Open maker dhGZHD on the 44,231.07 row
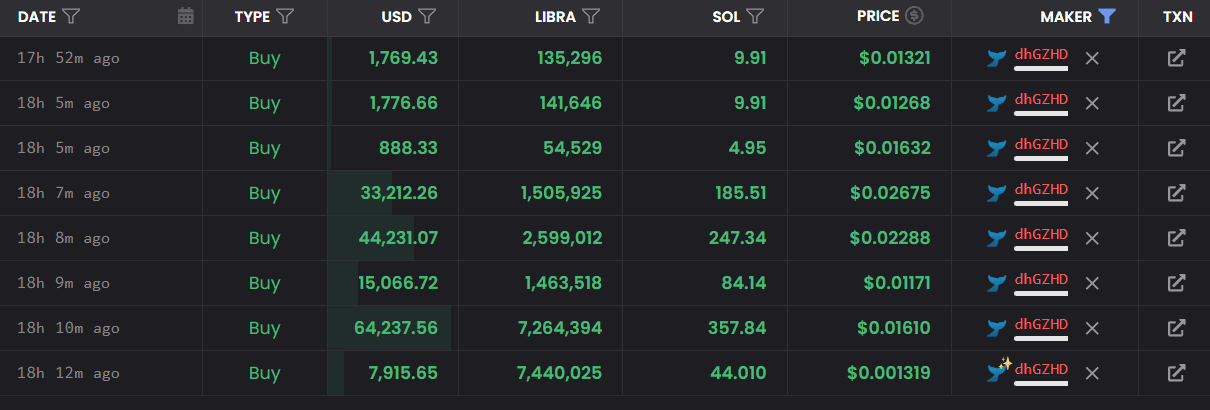This screenshot has width=1210, height=410. [x=1041, y=235]
